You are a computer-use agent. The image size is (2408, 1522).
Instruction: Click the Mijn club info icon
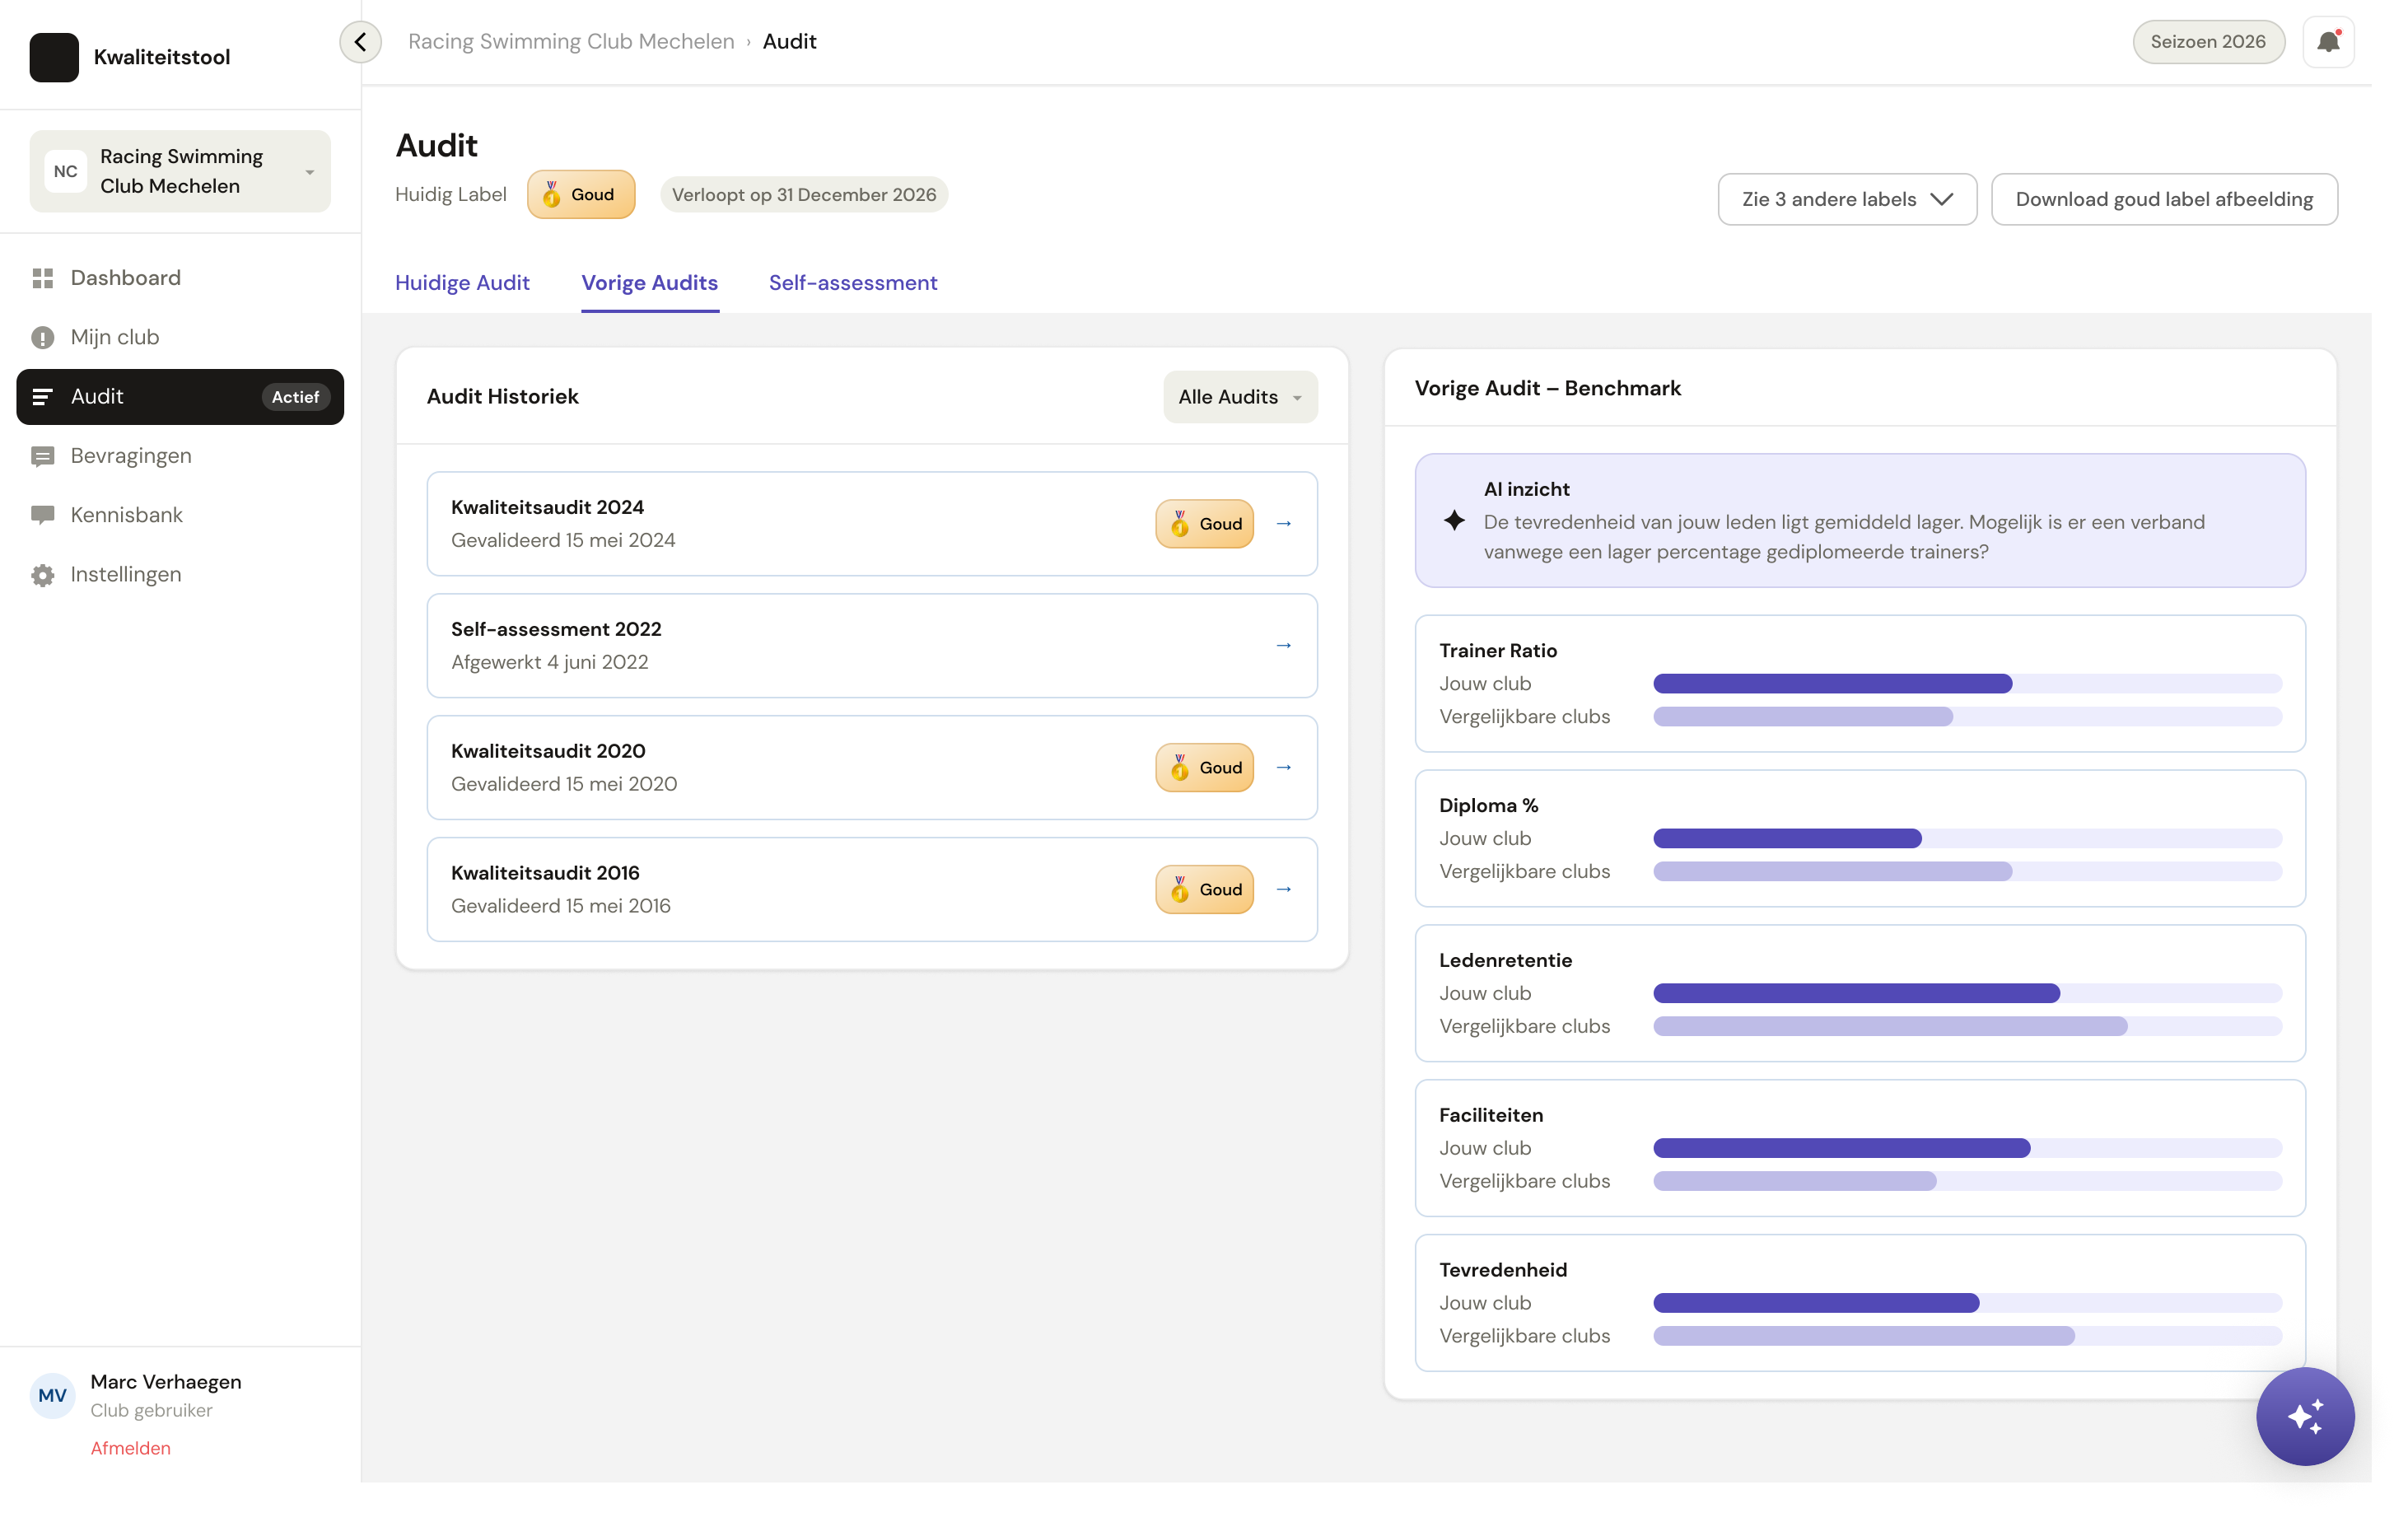42,337
